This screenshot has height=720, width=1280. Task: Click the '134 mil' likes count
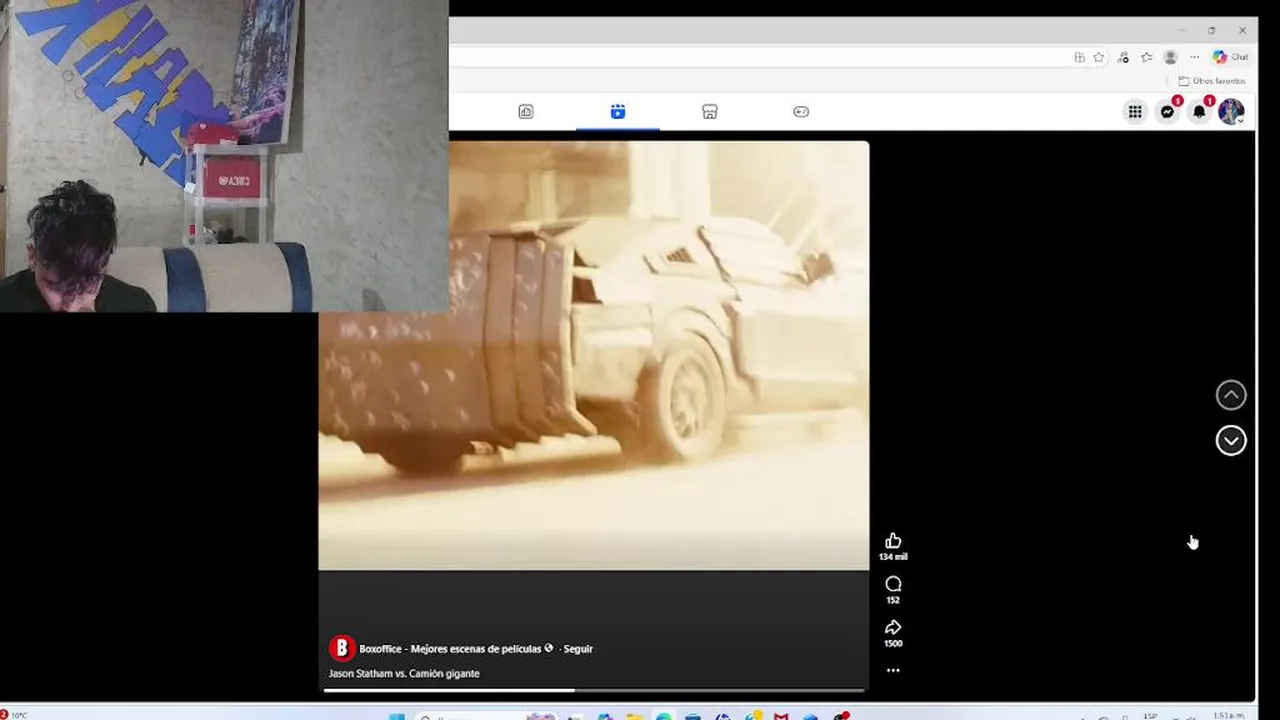pyautogui.click(x=893, y=557)
